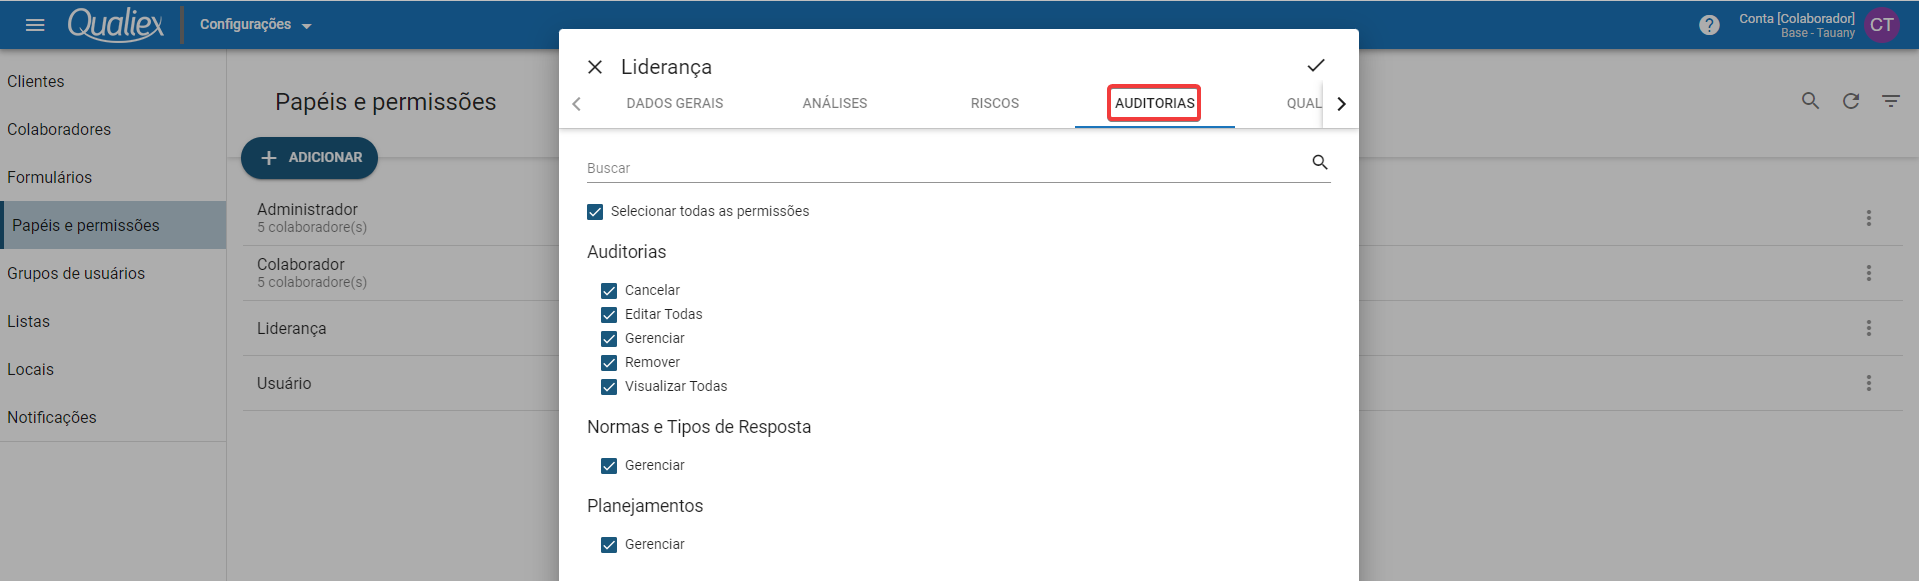Open the Configurações dropdown
The width and height of the screenshot is (1919, 581).
click(256, 25)
